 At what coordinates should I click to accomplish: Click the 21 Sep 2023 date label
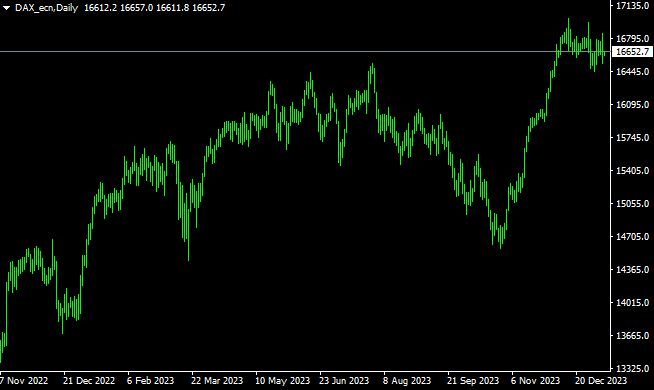(x=473, y=380)
